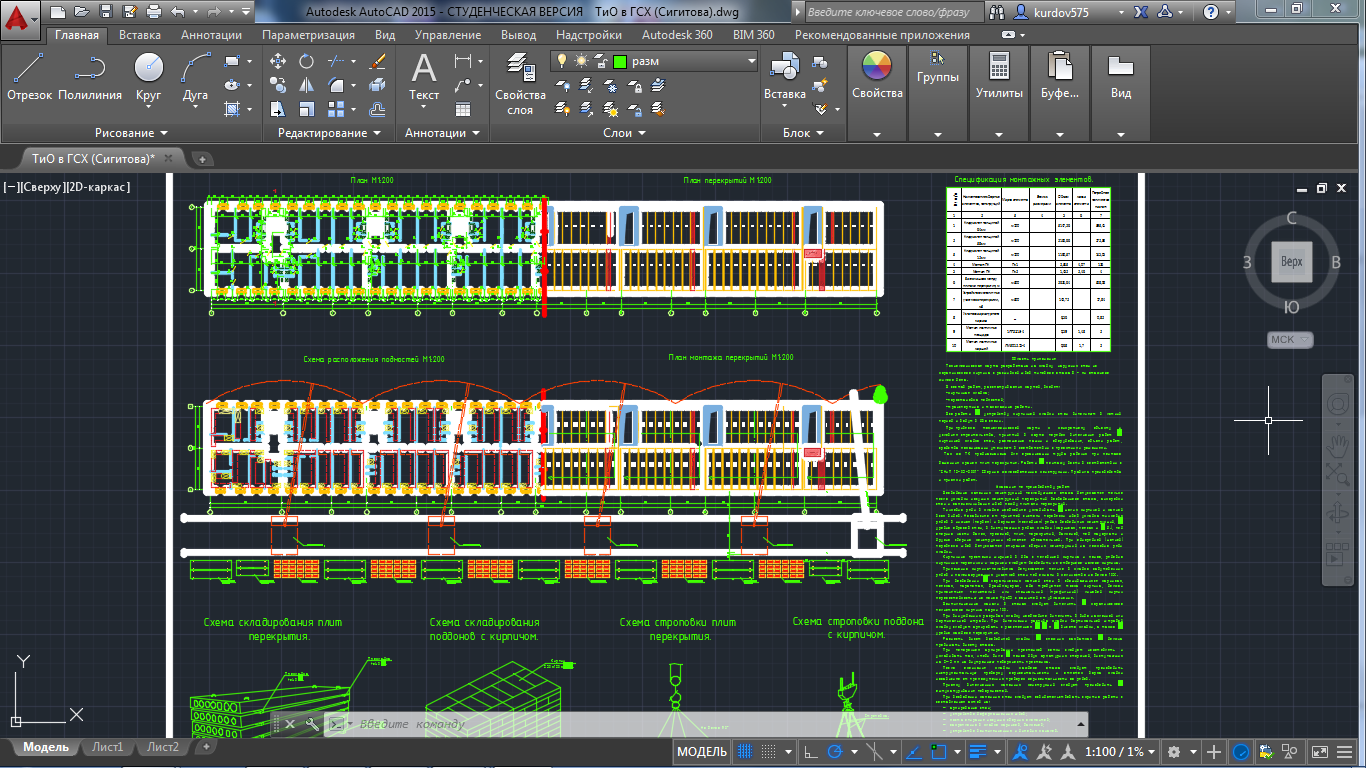Image resolution: width=1366 pixels, height=768 pixels.
Task: Switch to the Лист2 layout tab
Action: [x=162, y=747]
